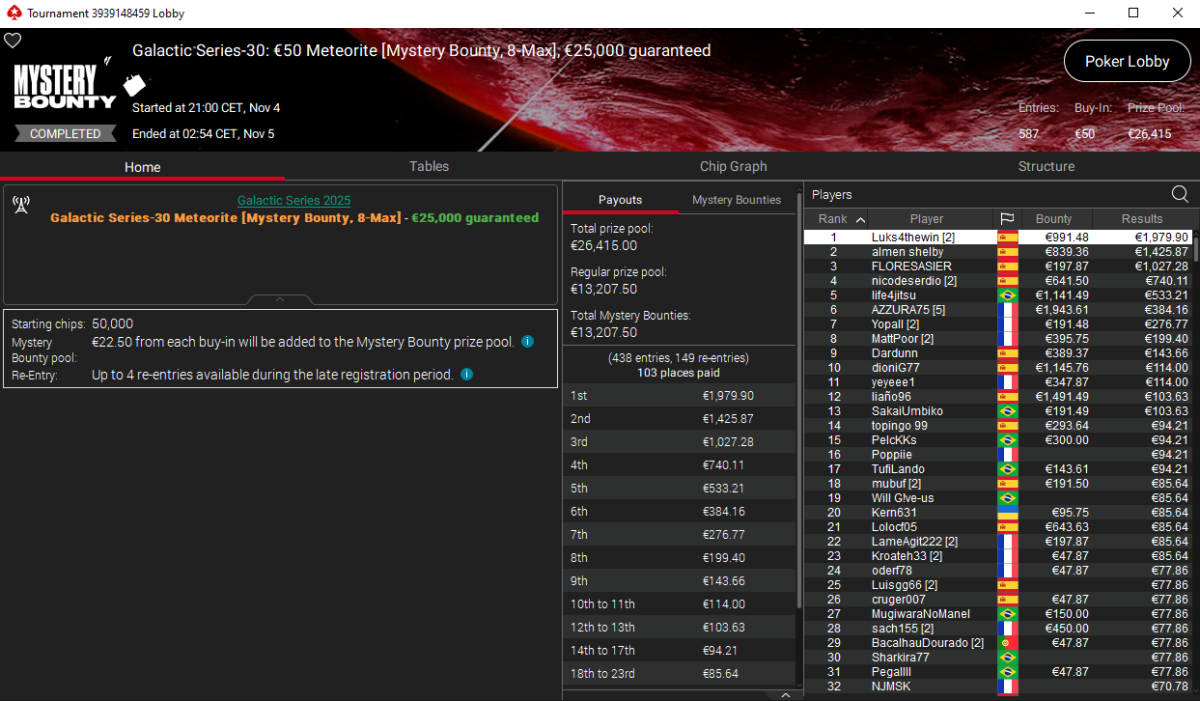The width and height of the screenshot is (1200, 701).
Task: Click the ticket icon beside Mystery Bounty logo
Action: [x=135, y=85]
